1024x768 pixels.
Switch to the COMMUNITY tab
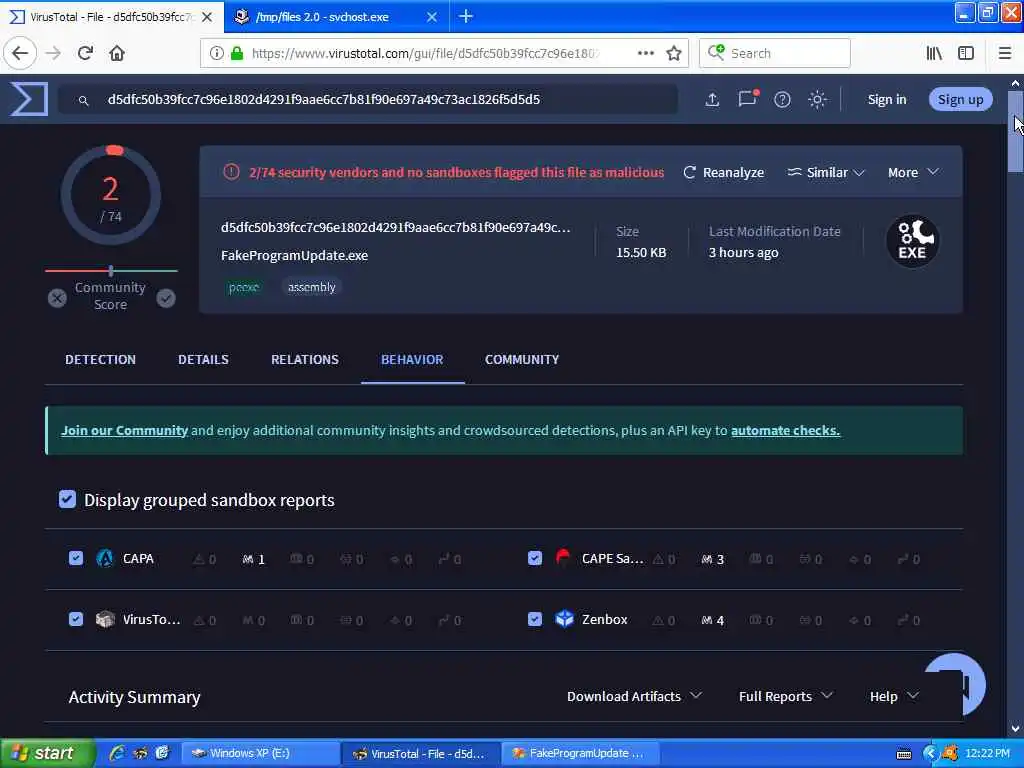[x=522, y=360]
